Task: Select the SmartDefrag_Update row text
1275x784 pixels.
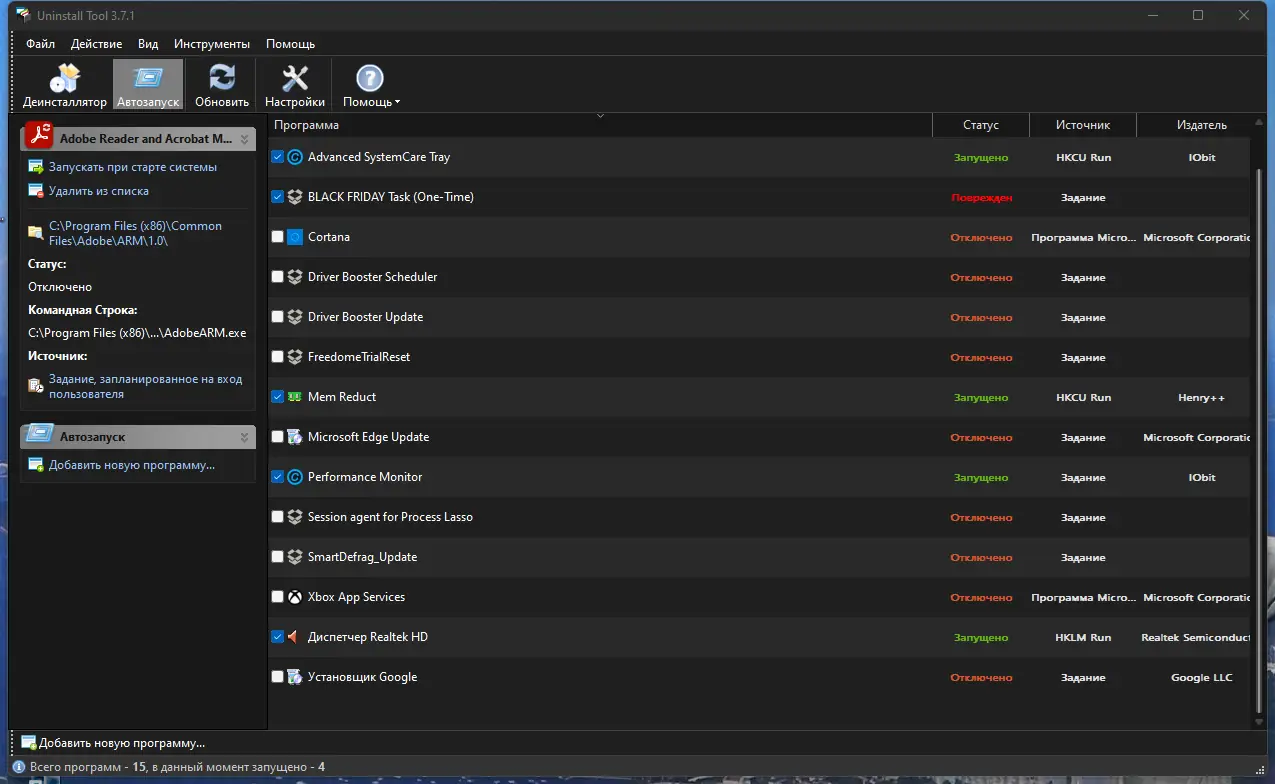Action: [x=362, y=557]
